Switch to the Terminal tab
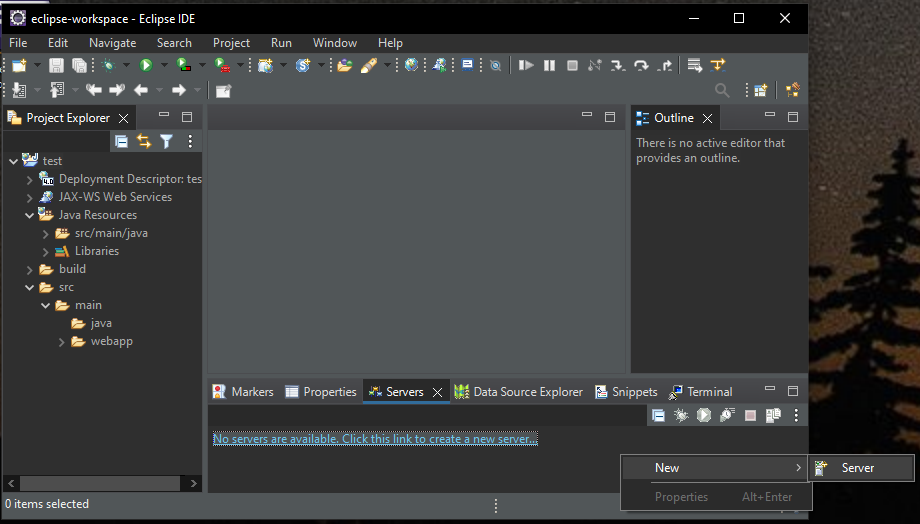 (701, 391)
